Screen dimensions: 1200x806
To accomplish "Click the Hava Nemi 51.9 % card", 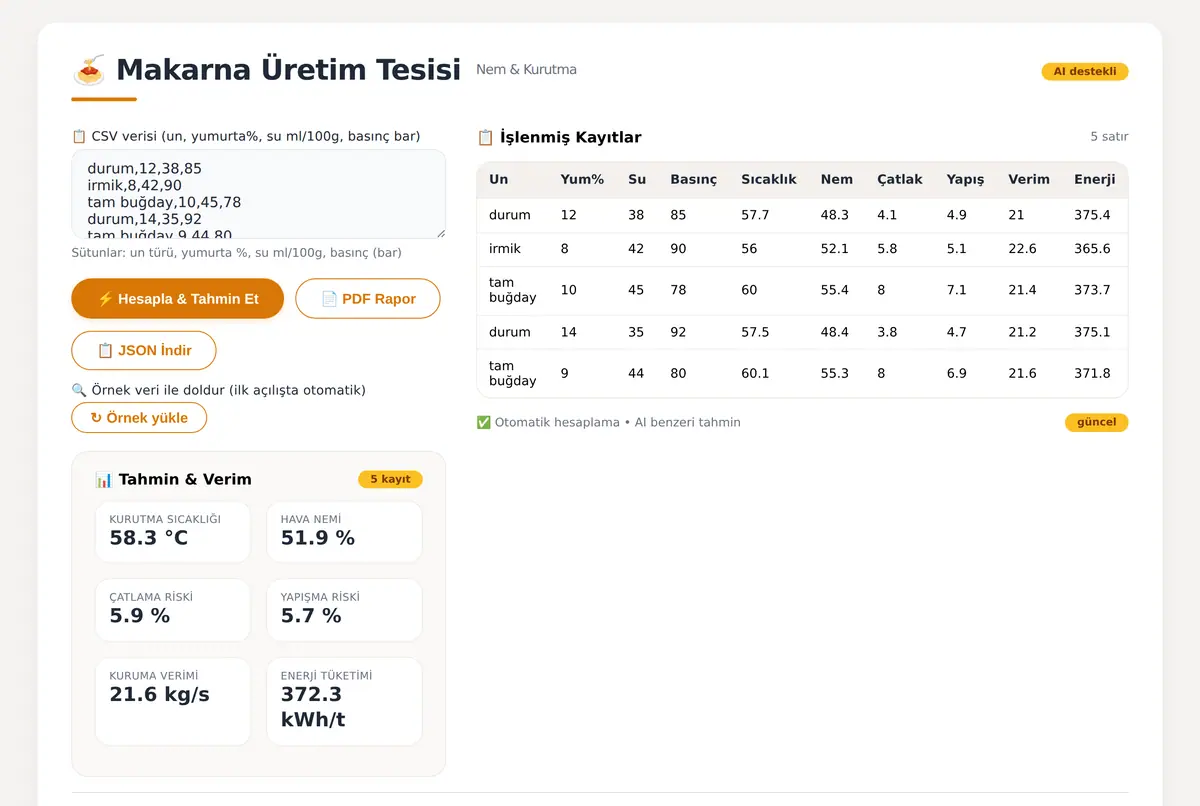I will pyautogui.click(x=344, y=532).
